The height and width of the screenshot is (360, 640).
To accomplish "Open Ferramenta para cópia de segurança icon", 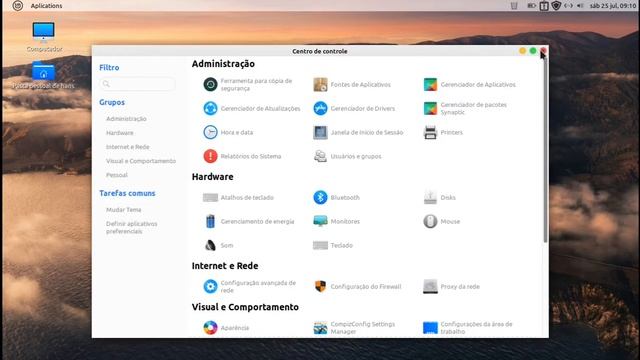I will (210, 84).
